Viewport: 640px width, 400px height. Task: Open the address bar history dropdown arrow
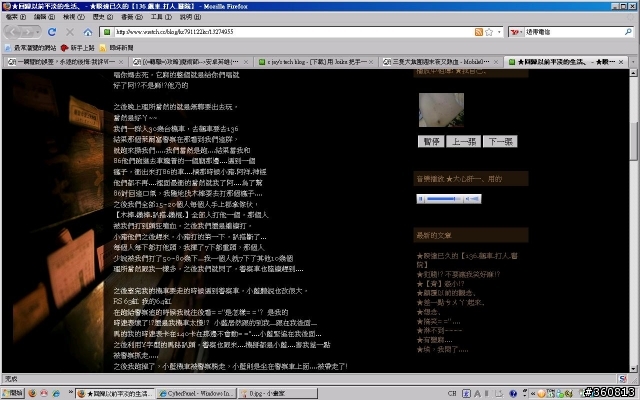coord(499,32)
